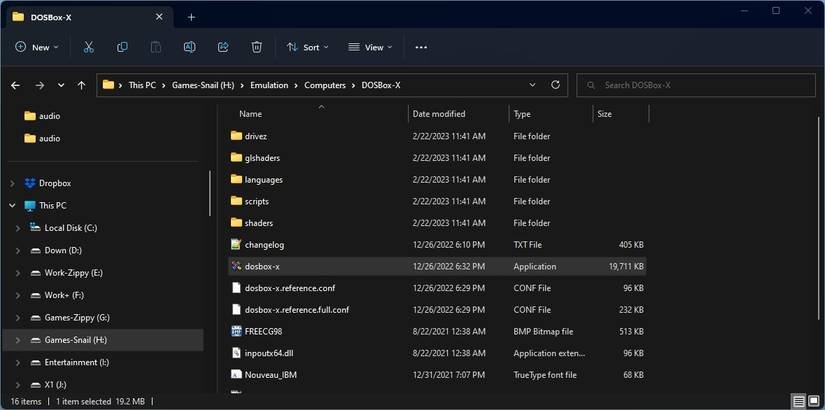The width and height of the screenshot is (825, 410).
Task: Open the New item menu
Action: (37, 47)
